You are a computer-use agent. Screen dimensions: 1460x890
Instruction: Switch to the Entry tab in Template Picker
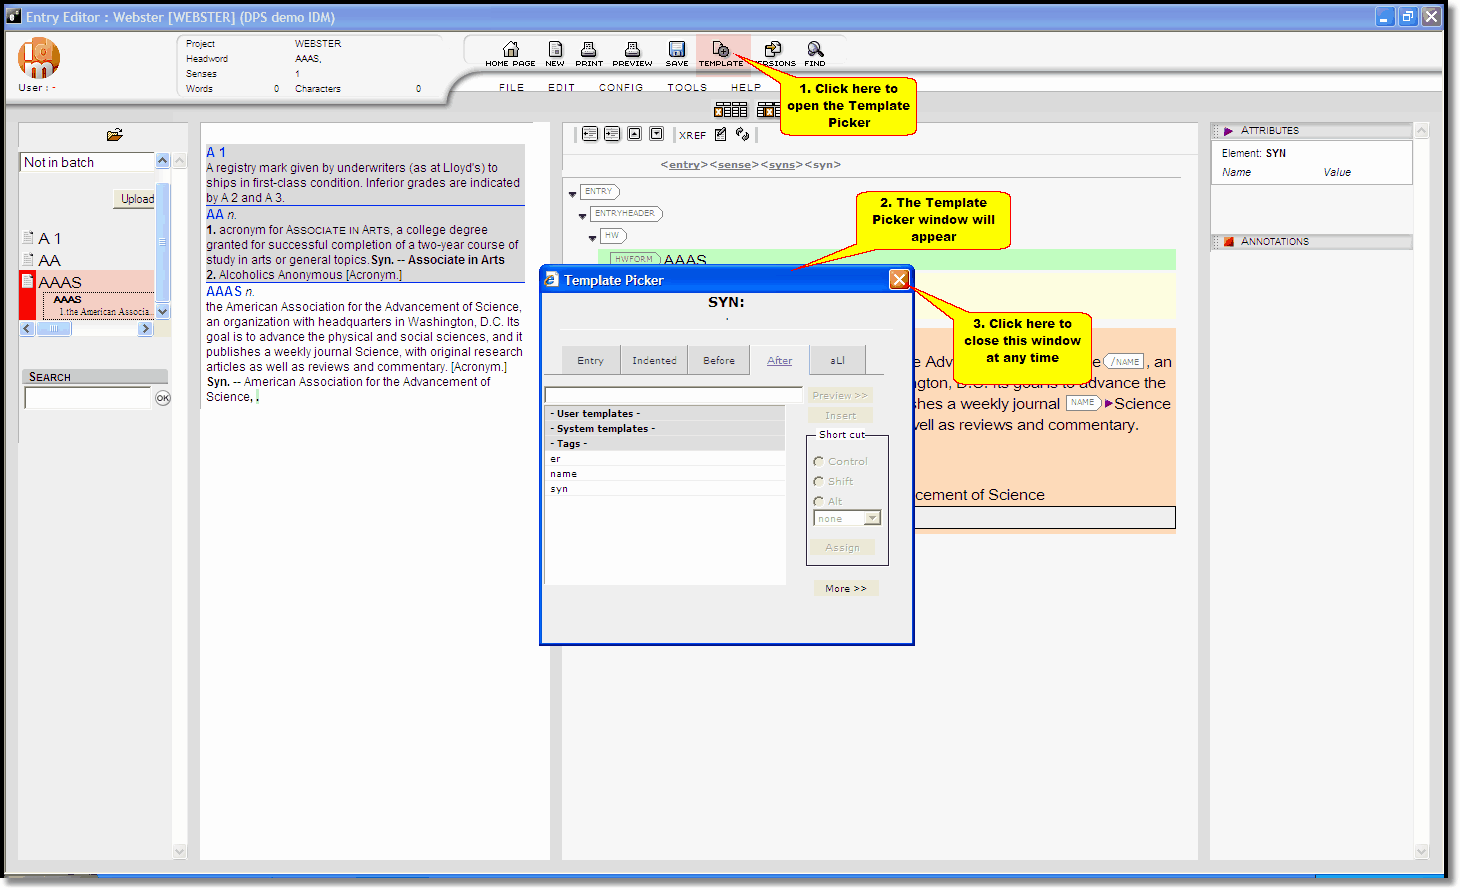(590, 360)
